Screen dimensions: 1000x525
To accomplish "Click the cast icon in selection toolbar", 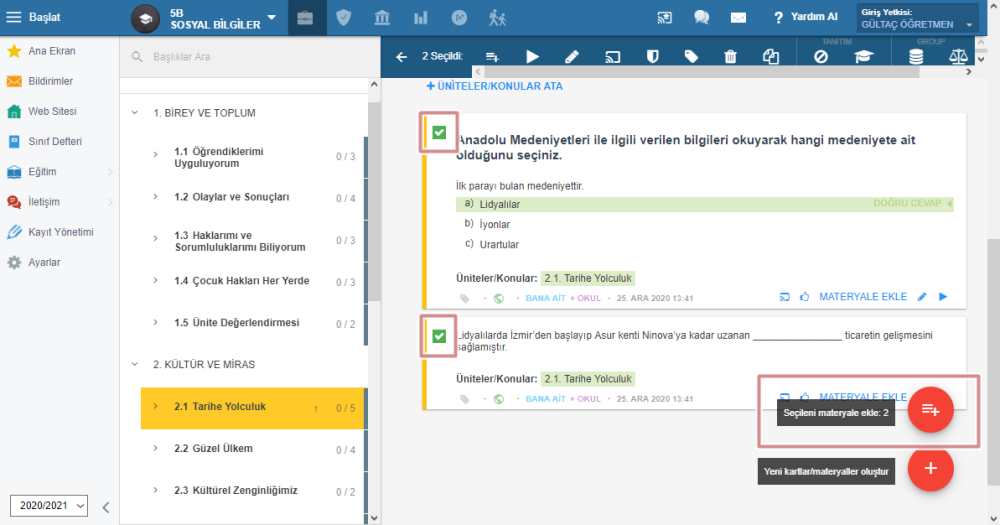I will (x=612, y=57).
